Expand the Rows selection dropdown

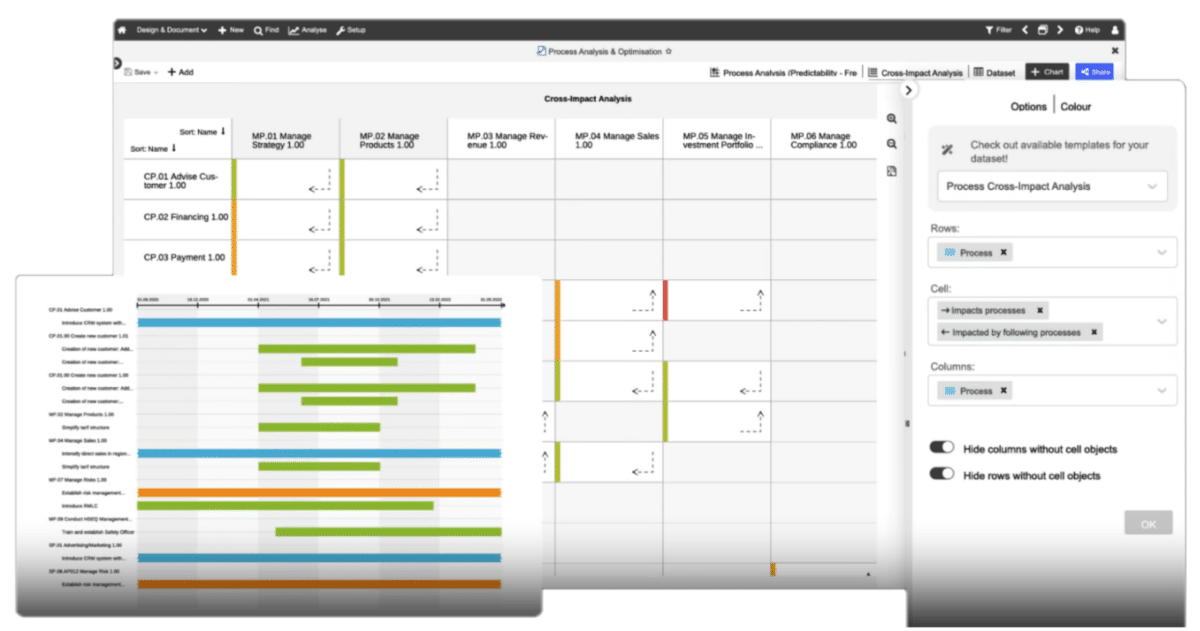(x=1162, y=253)
